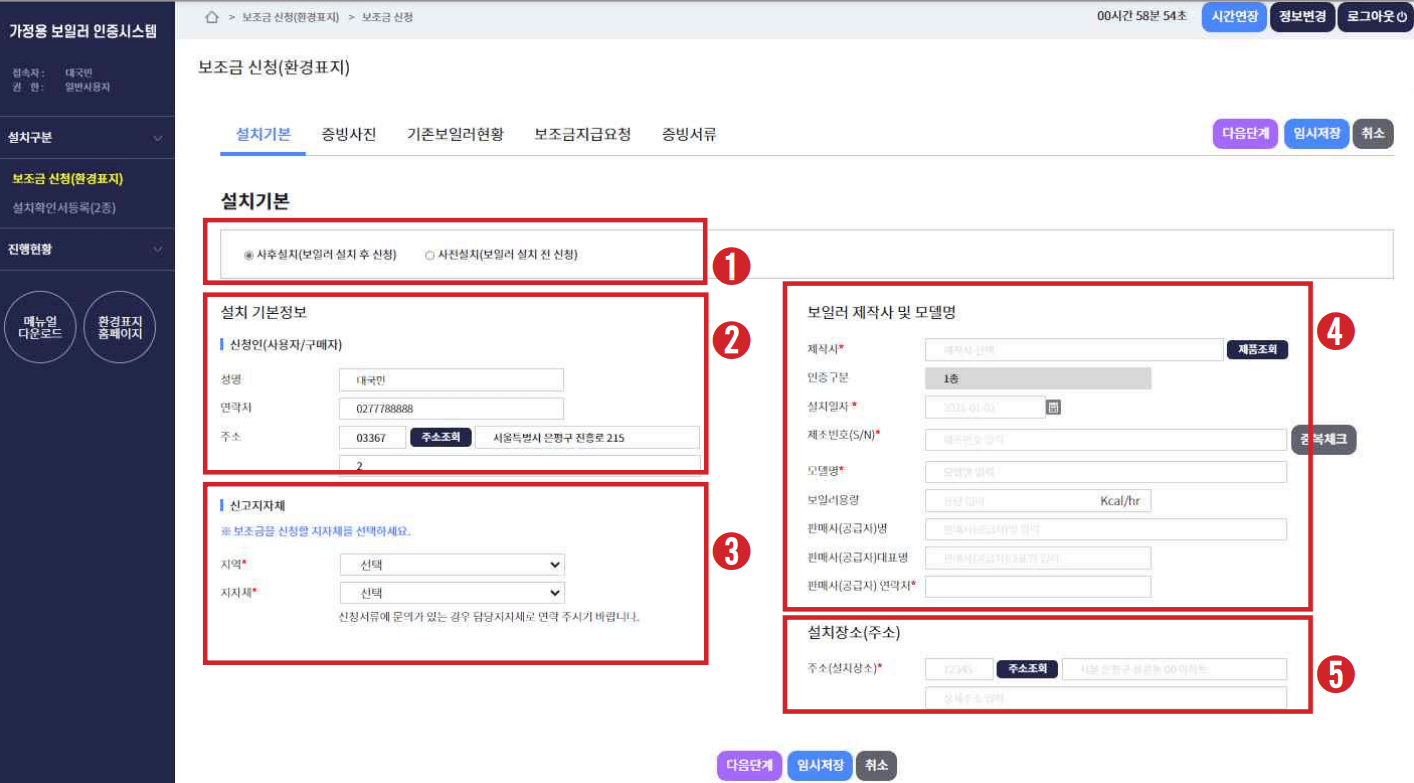1414x783 pixels.
Task: Open 보조금 신청(환경표지) sidebar menu
Action: coord(67,179)
